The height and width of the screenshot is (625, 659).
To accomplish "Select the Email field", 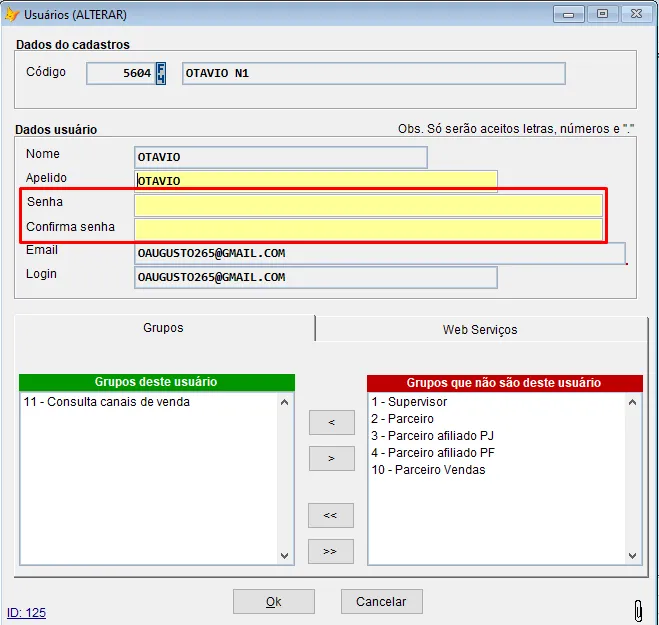I will 380,253.
